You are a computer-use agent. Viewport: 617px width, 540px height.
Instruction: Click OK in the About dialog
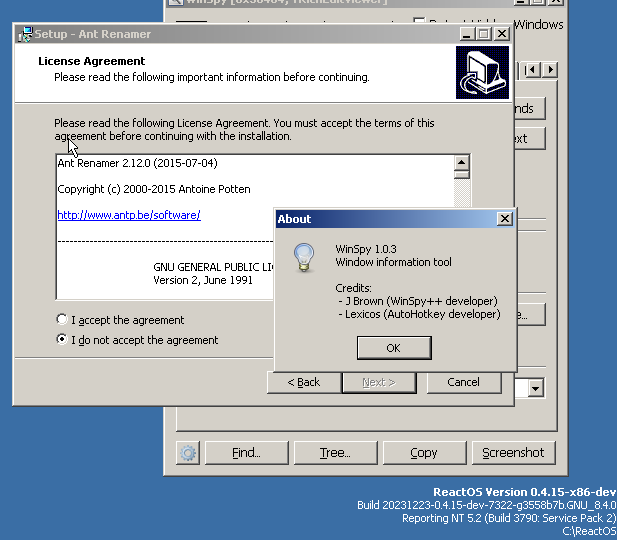tap(394, 348)
